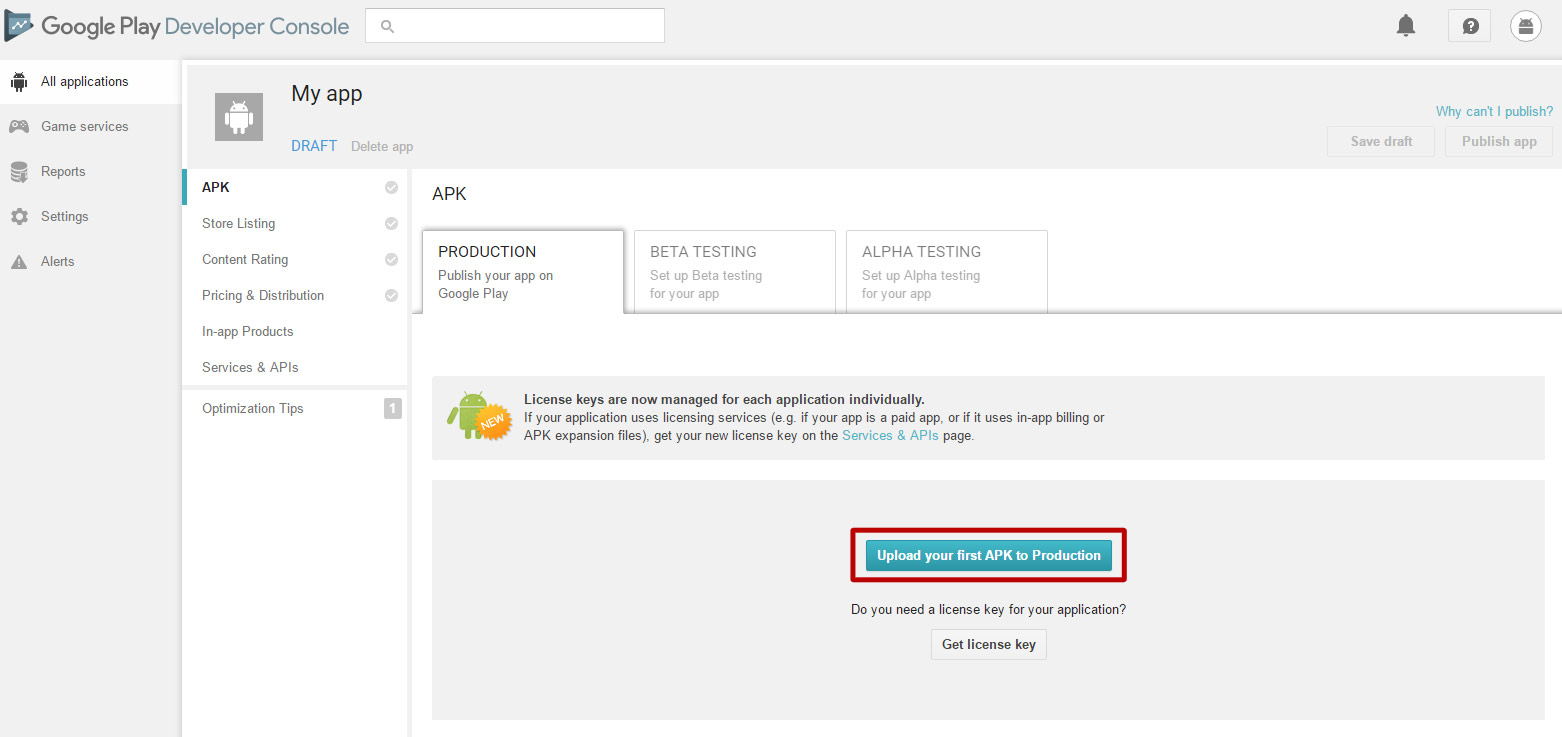The image size is (1562, 737).
Task: Click the Content Rating checkmark
Action: 391,260
